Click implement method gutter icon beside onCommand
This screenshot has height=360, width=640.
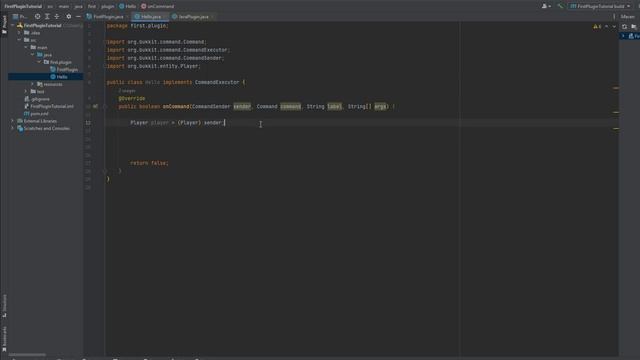click(x=95, y=107)
